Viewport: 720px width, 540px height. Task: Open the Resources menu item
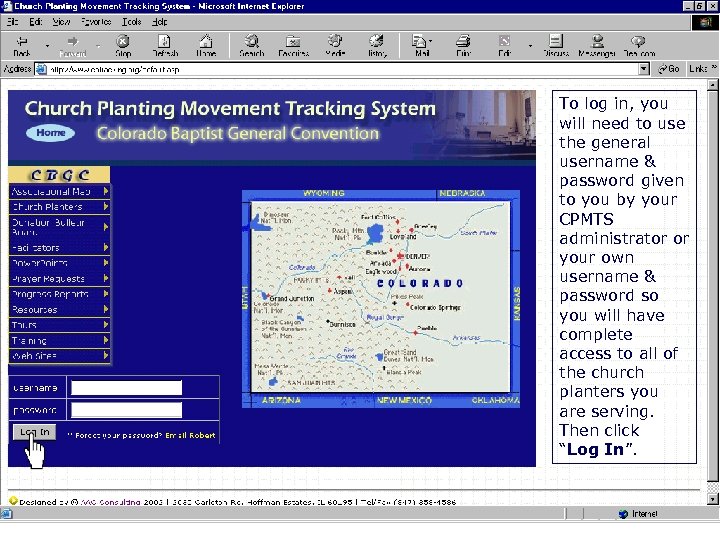(60, 309)
